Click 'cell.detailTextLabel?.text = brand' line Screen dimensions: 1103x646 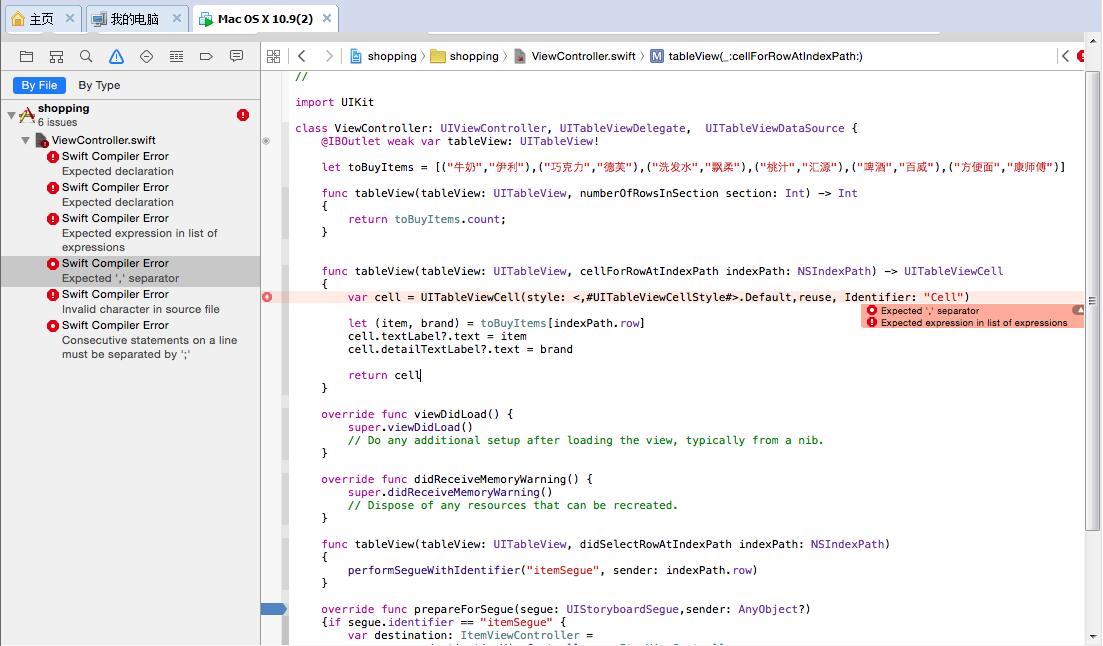[460, 350]
